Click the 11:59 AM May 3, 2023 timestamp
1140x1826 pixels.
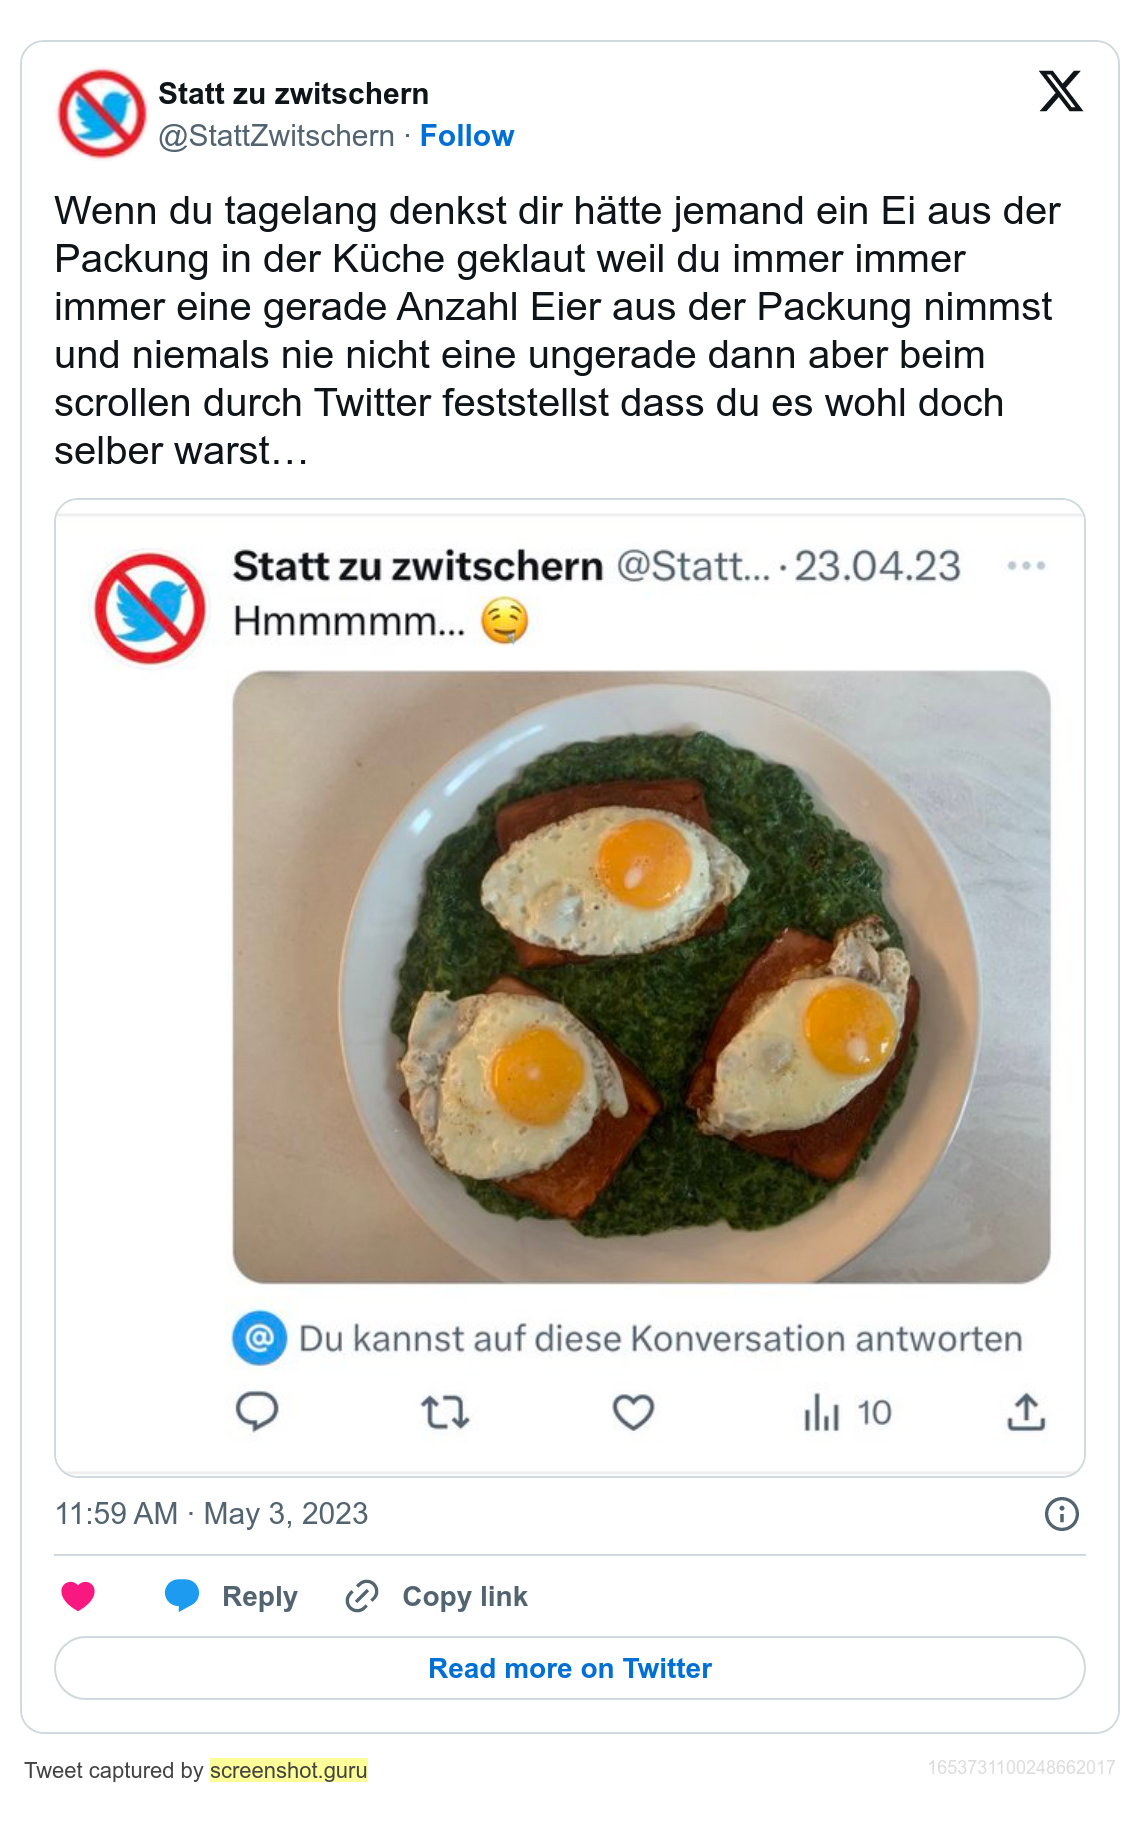[211, 1514]
